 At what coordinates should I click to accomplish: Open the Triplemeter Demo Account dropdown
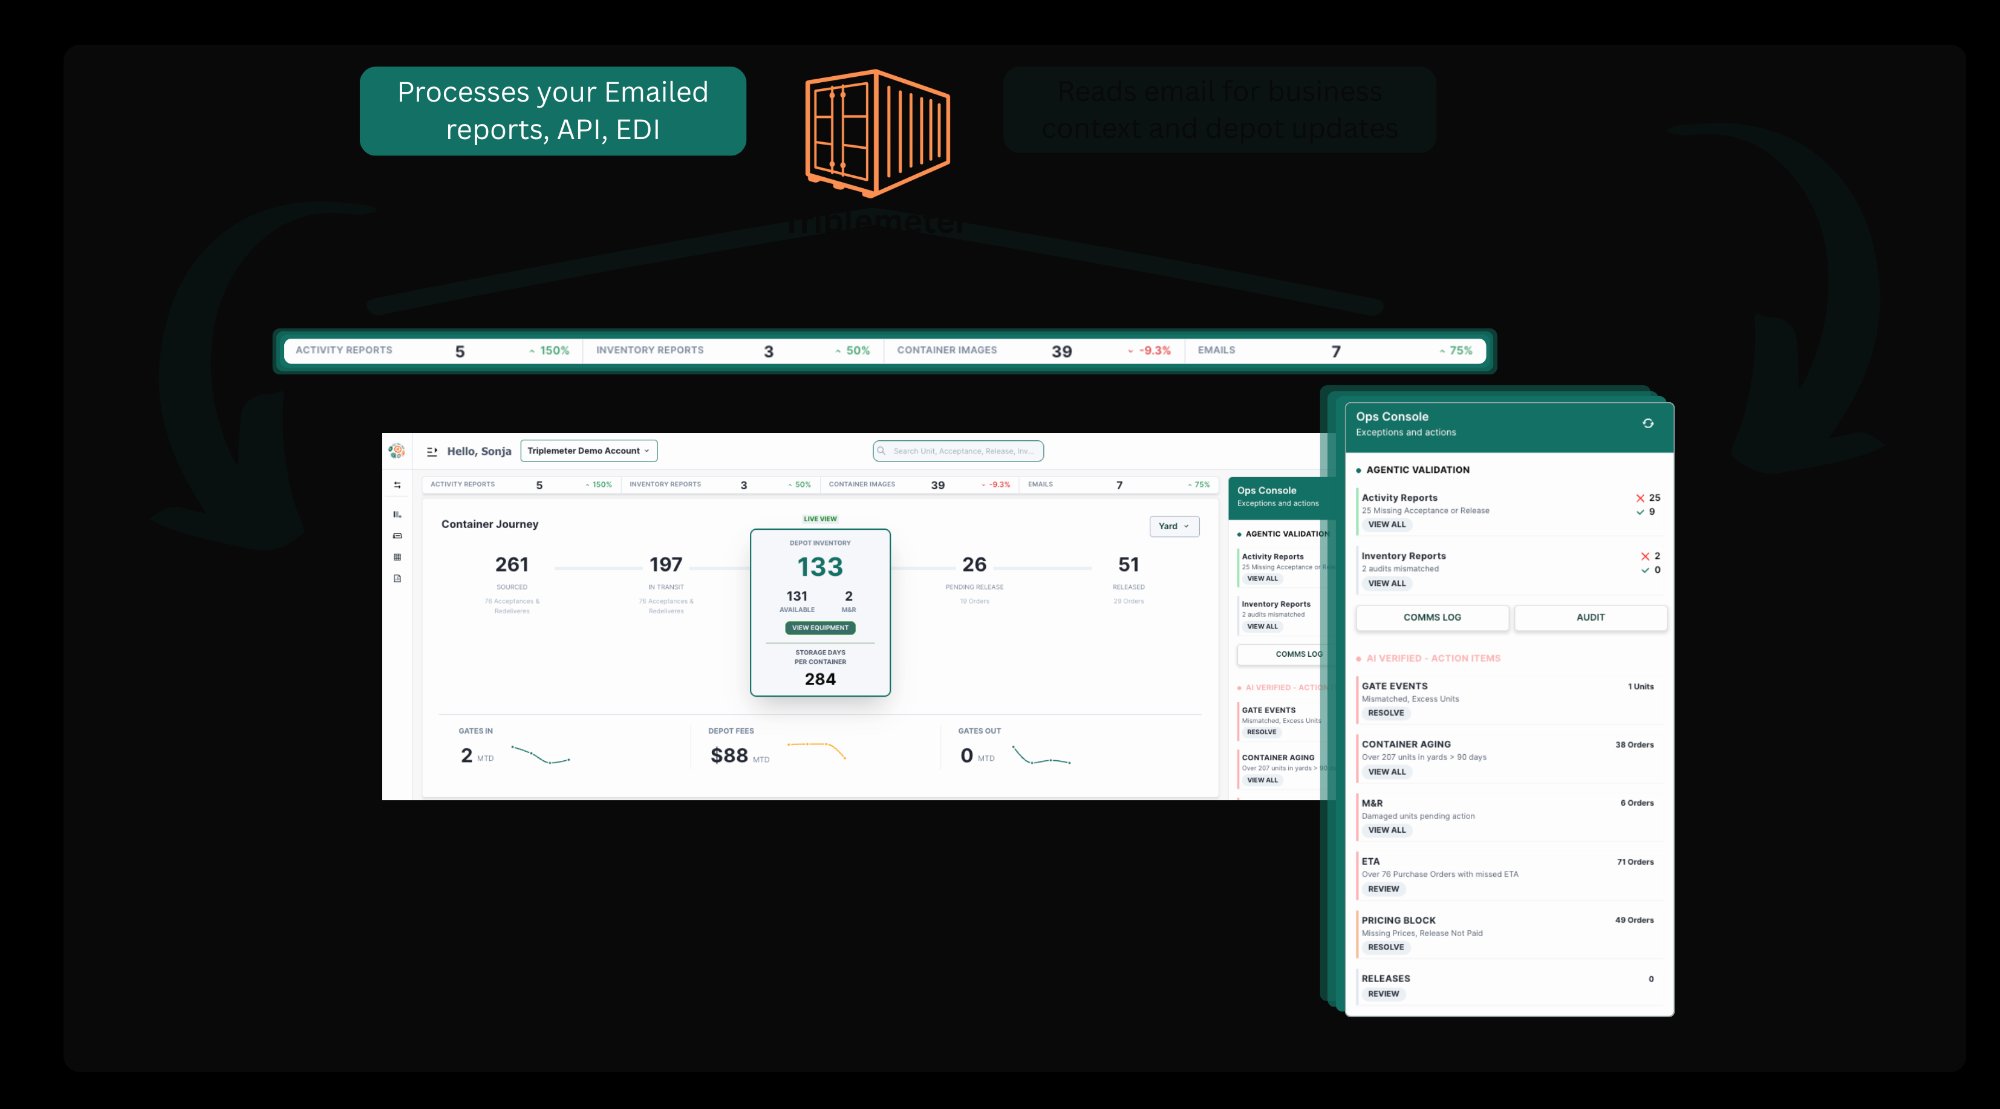point(588,451)
